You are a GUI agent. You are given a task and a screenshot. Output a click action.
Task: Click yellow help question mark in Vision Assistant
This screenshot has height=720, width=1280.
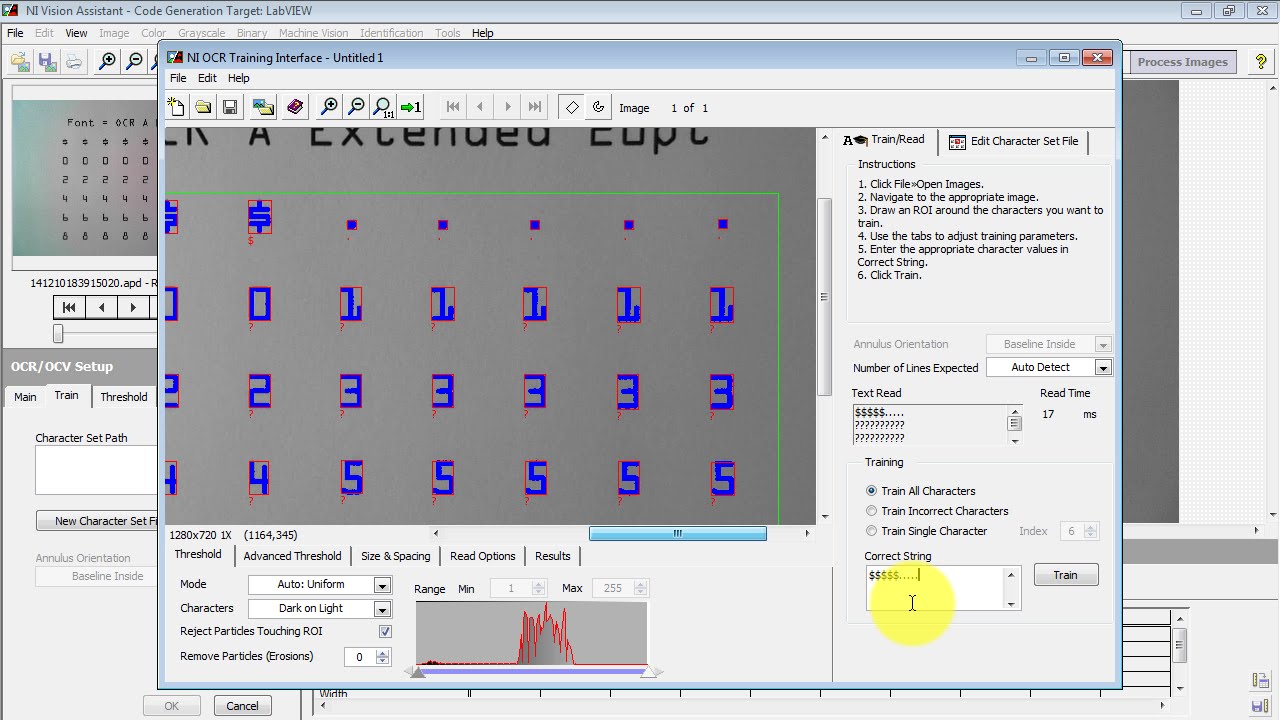(x=1262, y=62)
